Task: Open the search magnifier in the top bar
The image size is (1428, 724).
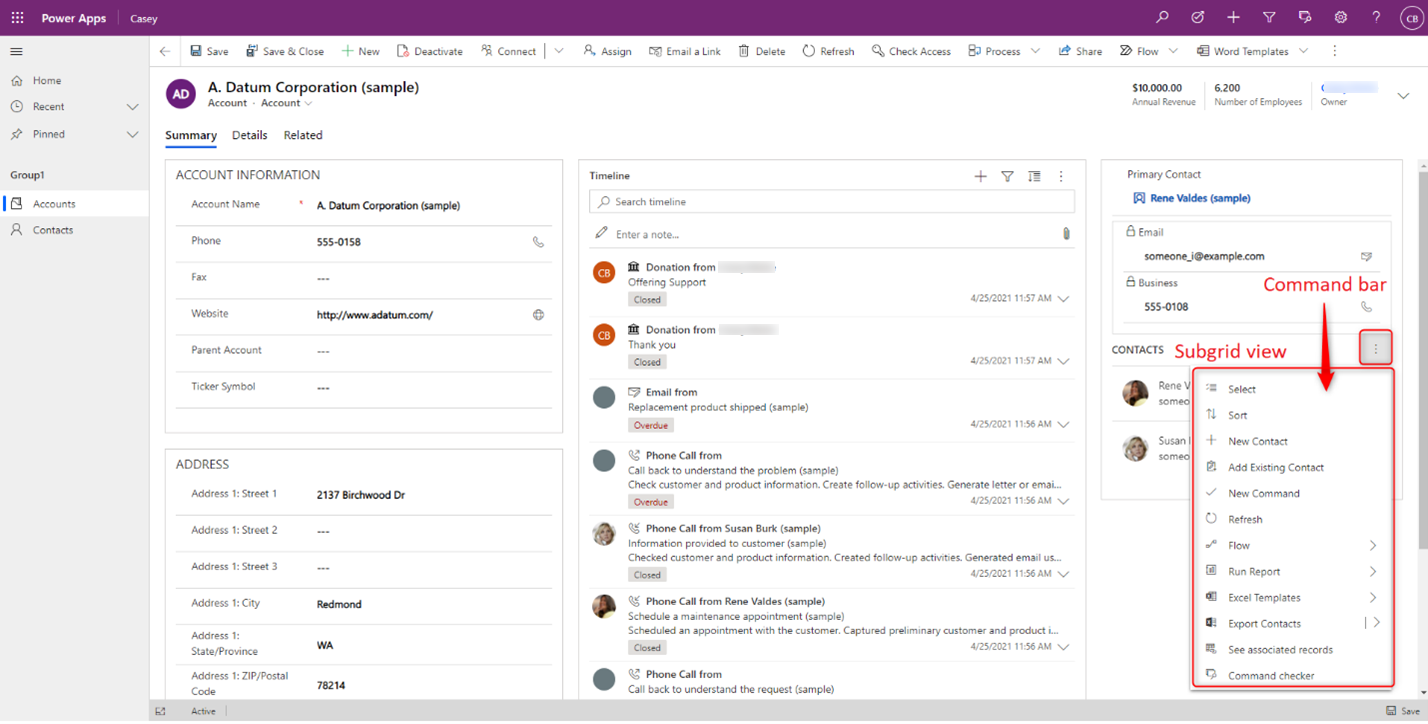Action: [1162, 18]
